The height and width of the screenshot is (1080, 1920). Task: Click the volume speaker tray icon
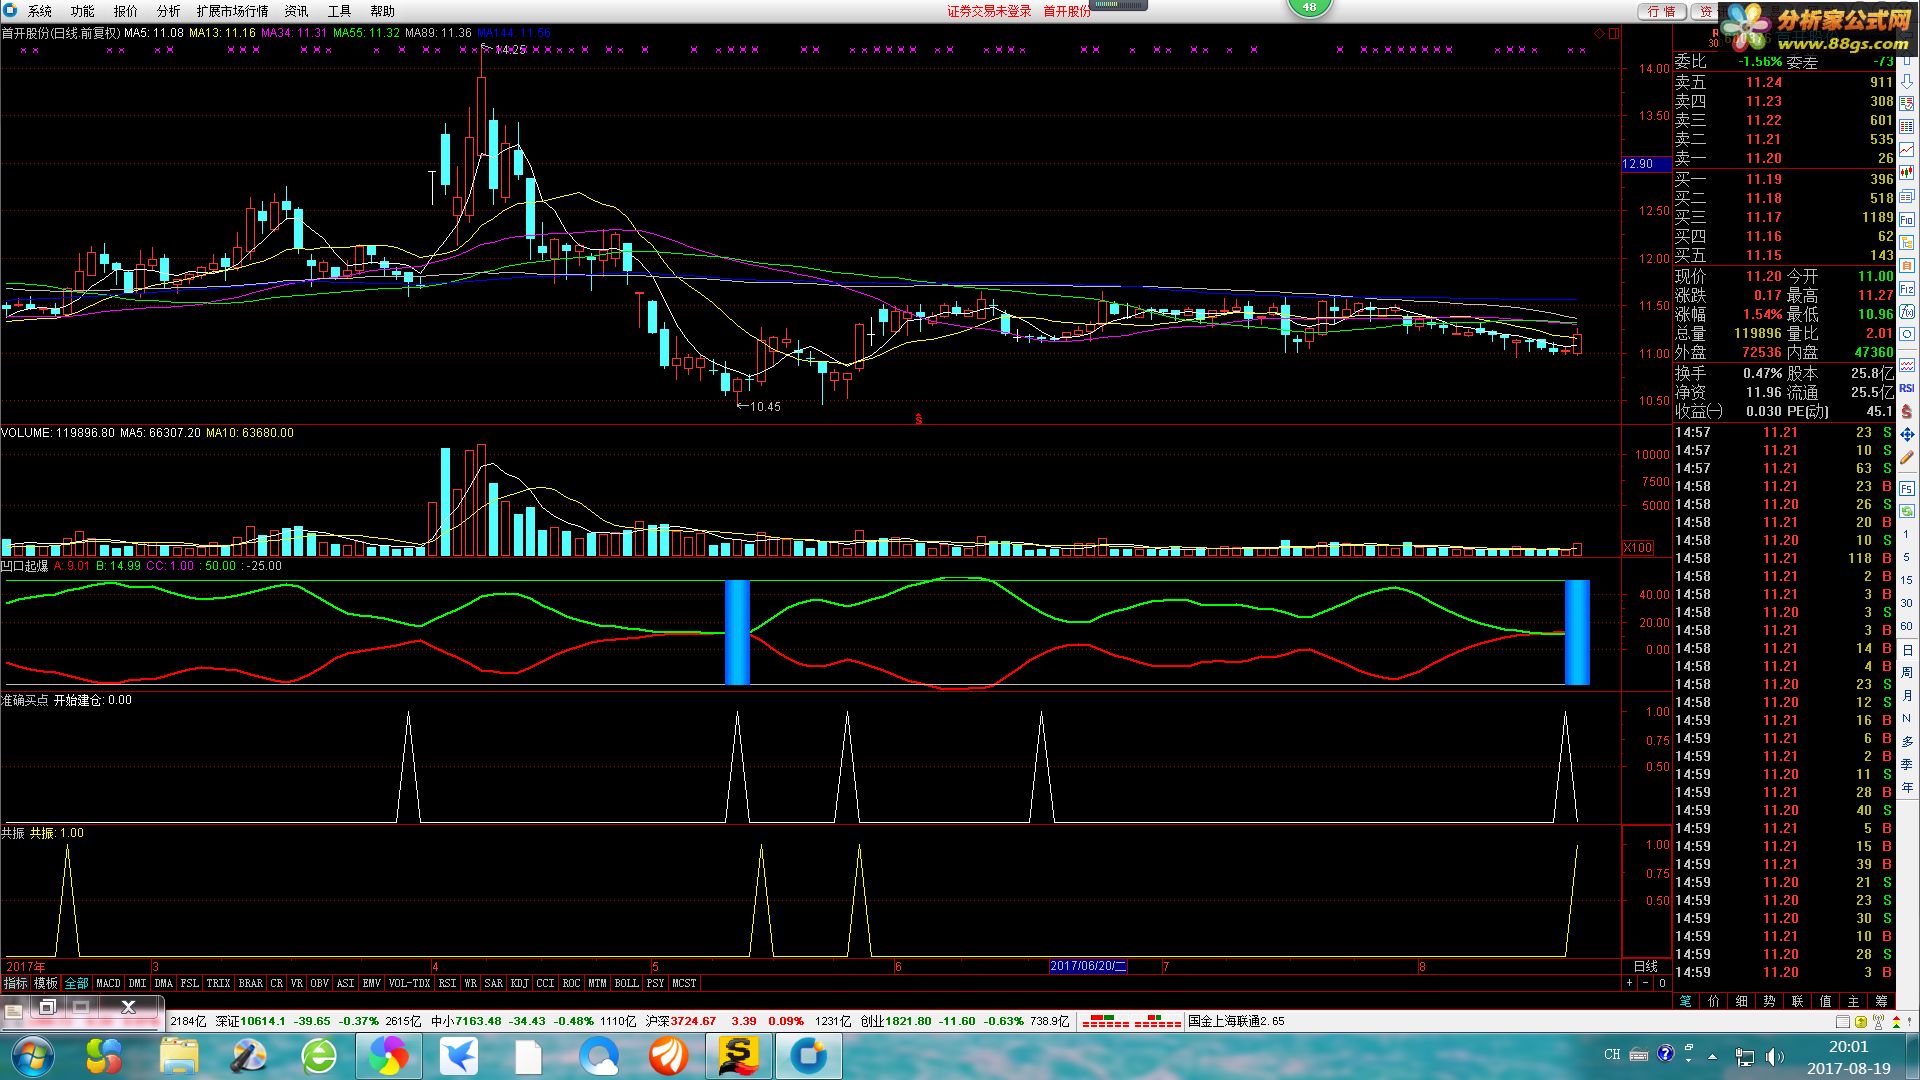click(1774, 1055)
